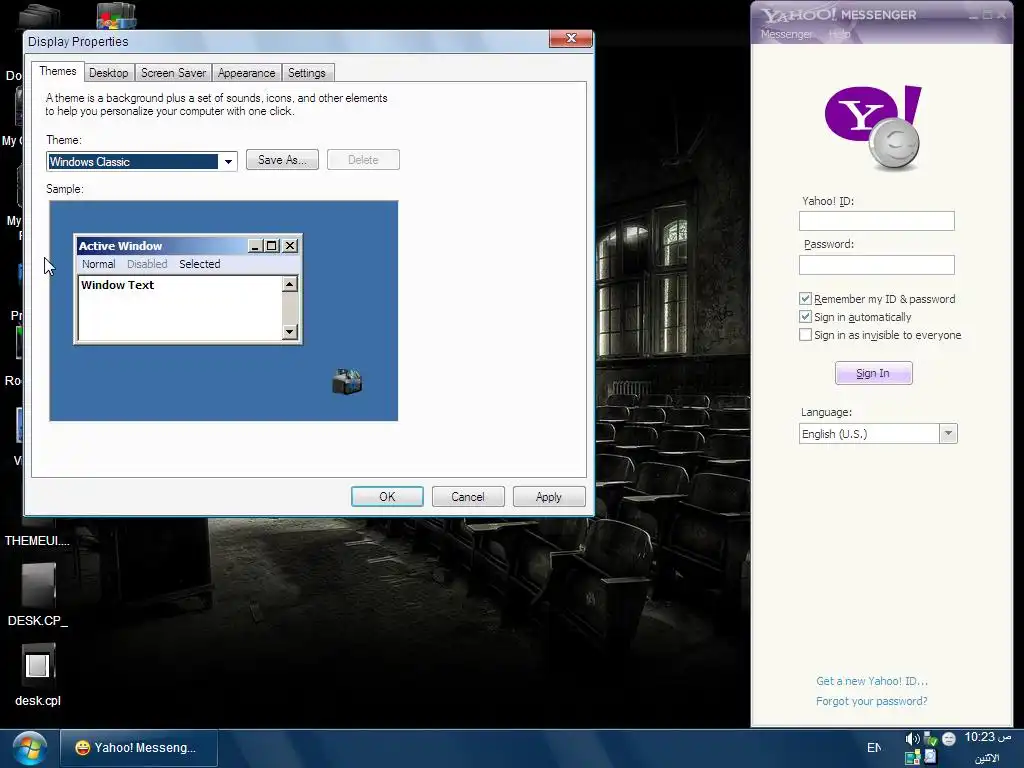The image size is (1024, 768).
Task: Click the sample Active Window maximize icon
Action: tap(272, 246)
